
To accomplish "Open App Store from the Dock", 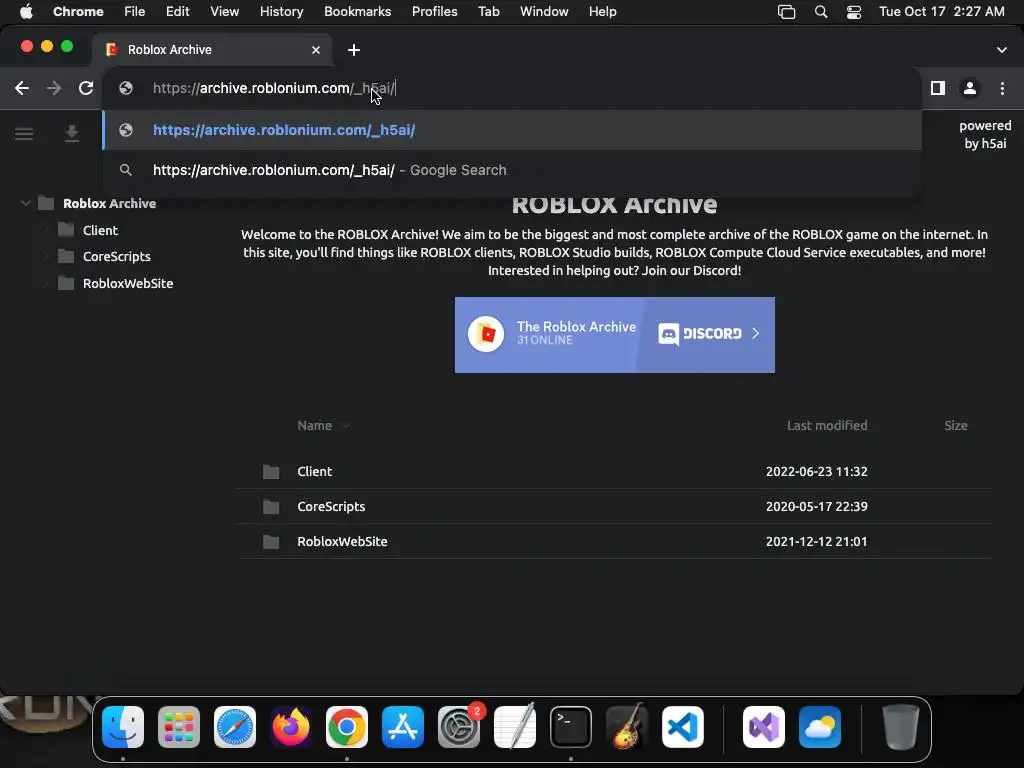I will point(403,727).
